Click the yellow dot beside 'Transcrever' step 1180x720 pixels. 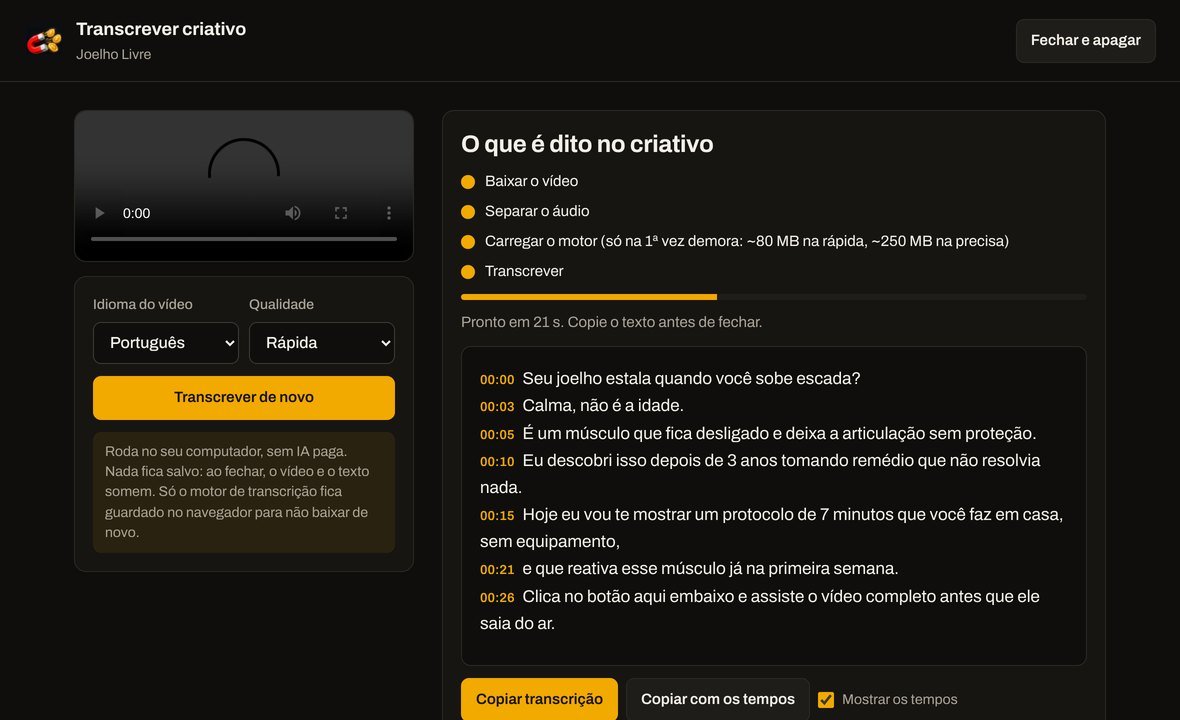[468, 272]
